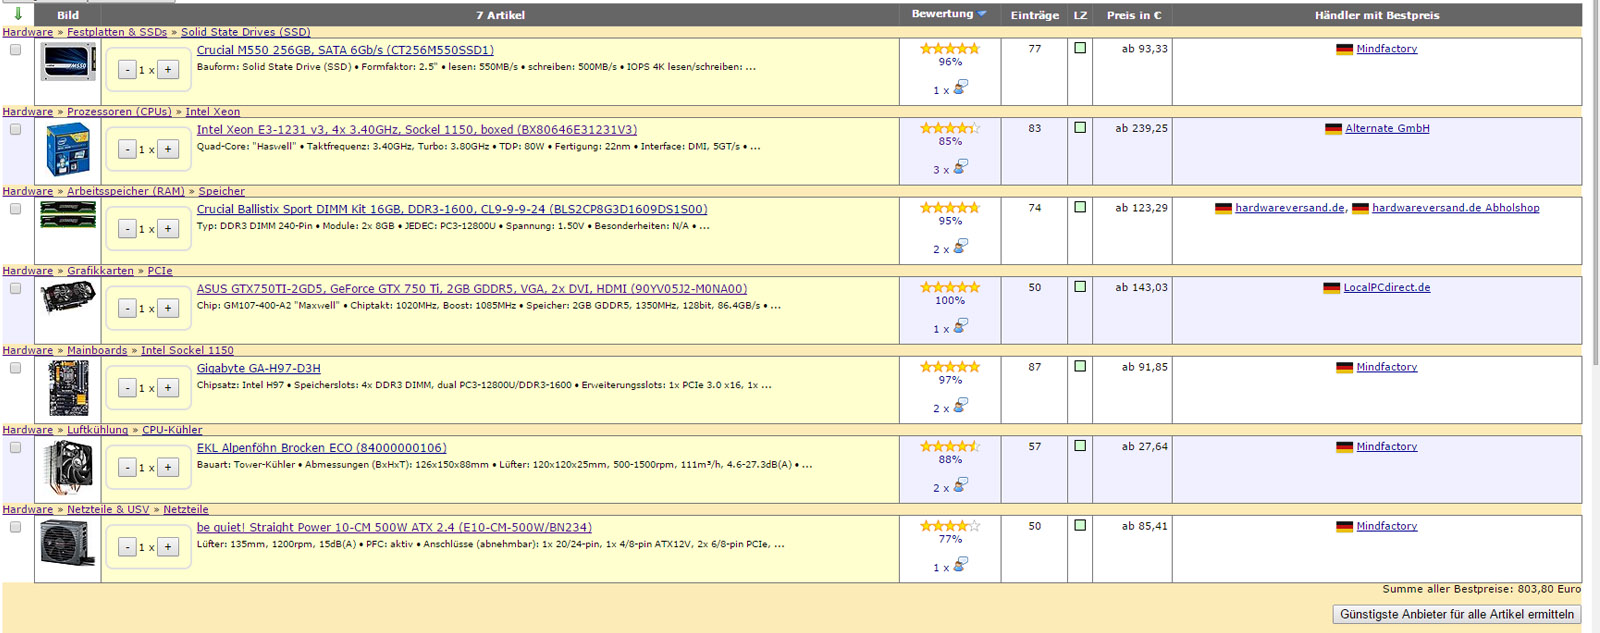Open Gigabyte GA-H97-D3H product link

(x=259, y=368)
